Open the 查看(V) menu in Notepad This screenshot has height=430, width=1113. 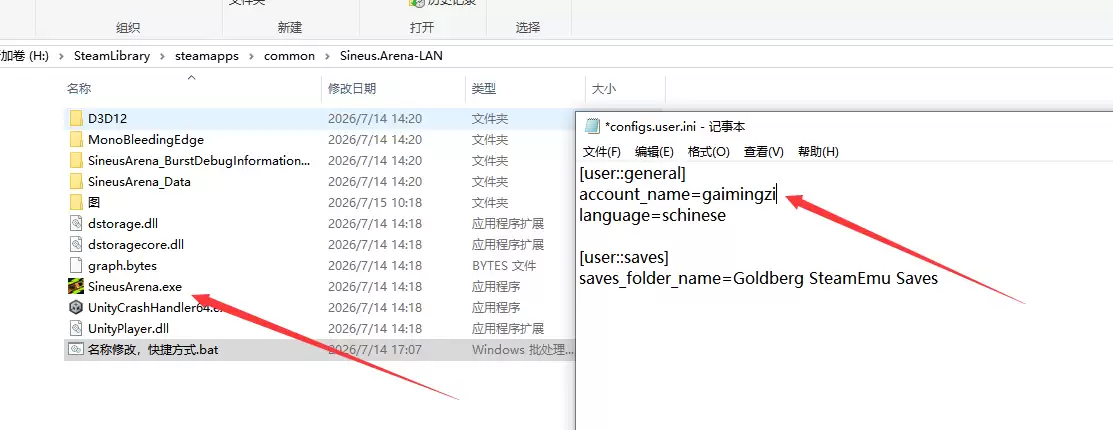[764, 152]
